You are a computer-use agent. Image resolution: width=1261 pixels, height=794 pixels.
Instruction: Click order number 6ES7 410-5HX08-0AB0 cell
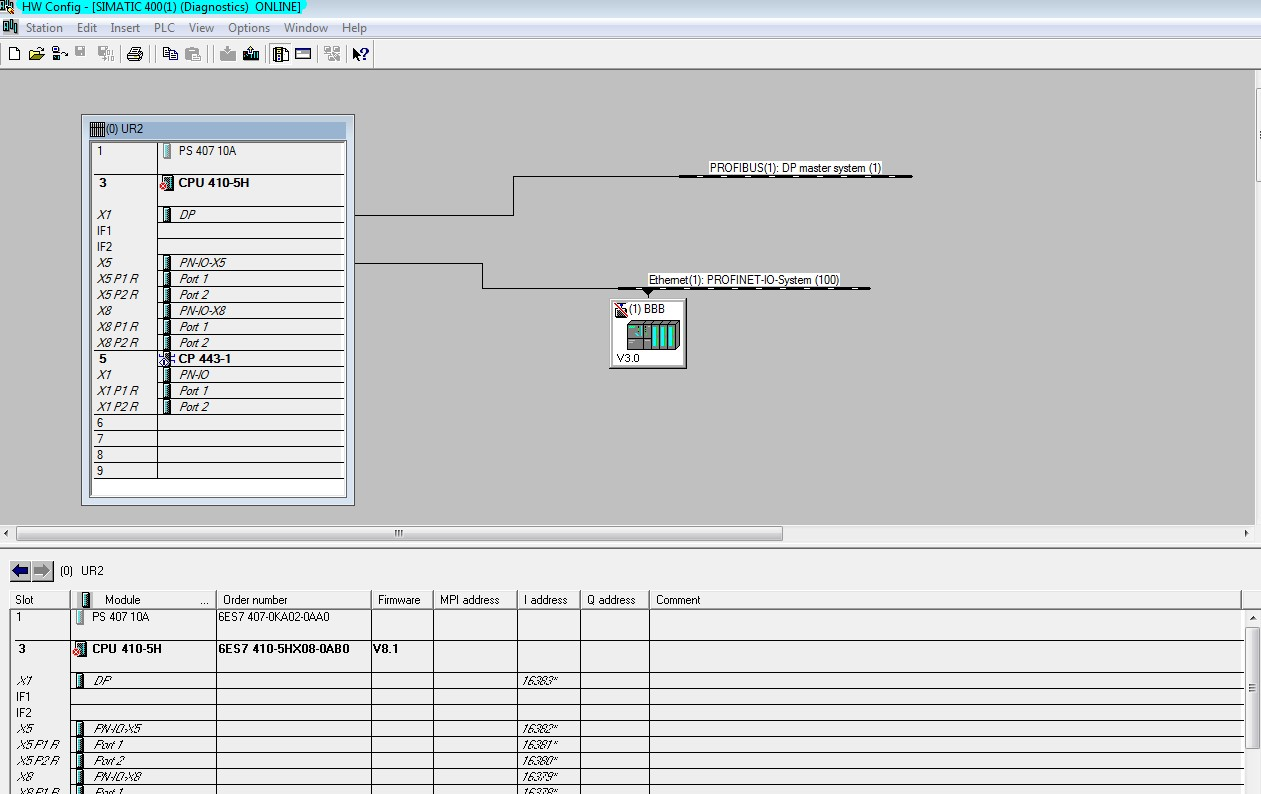(x=294, y=656)
